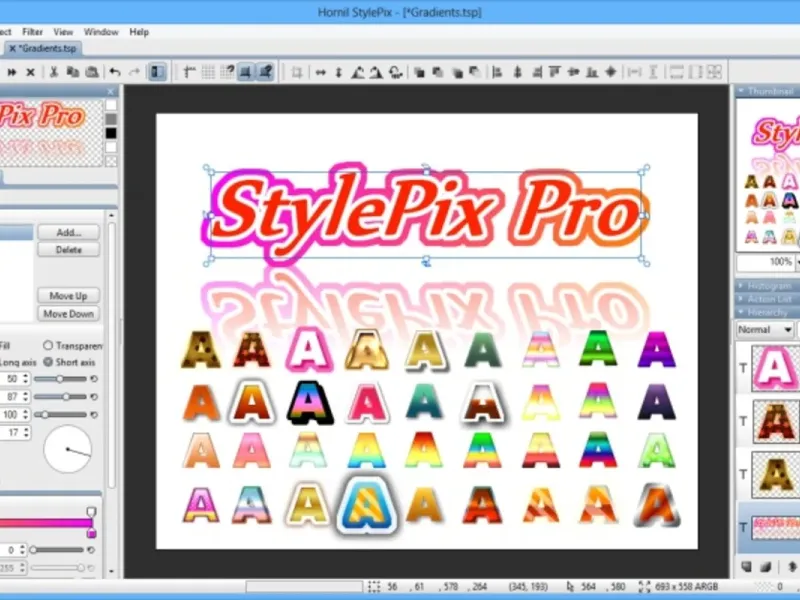Screen dimensions: 800x600
Task: Toggle the snap-to-guide question-mark button
Action: click(x=227, y=72)
